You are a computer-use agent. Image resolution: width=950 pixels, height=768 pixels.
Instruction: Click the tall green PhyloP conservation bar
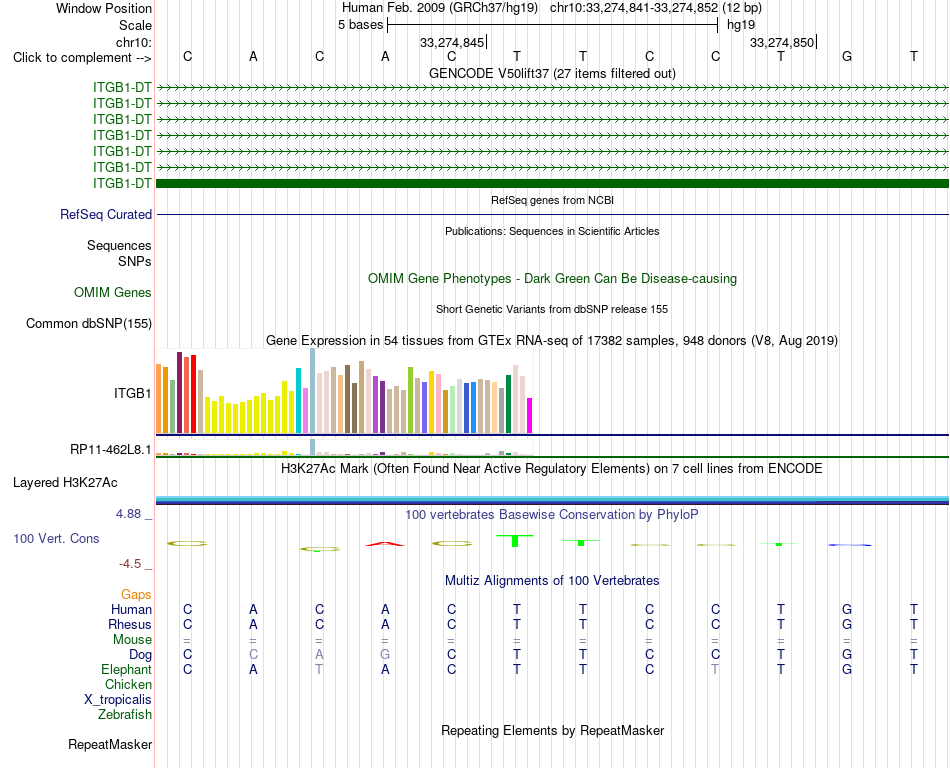pyautogui.click(x=515, y=541)
